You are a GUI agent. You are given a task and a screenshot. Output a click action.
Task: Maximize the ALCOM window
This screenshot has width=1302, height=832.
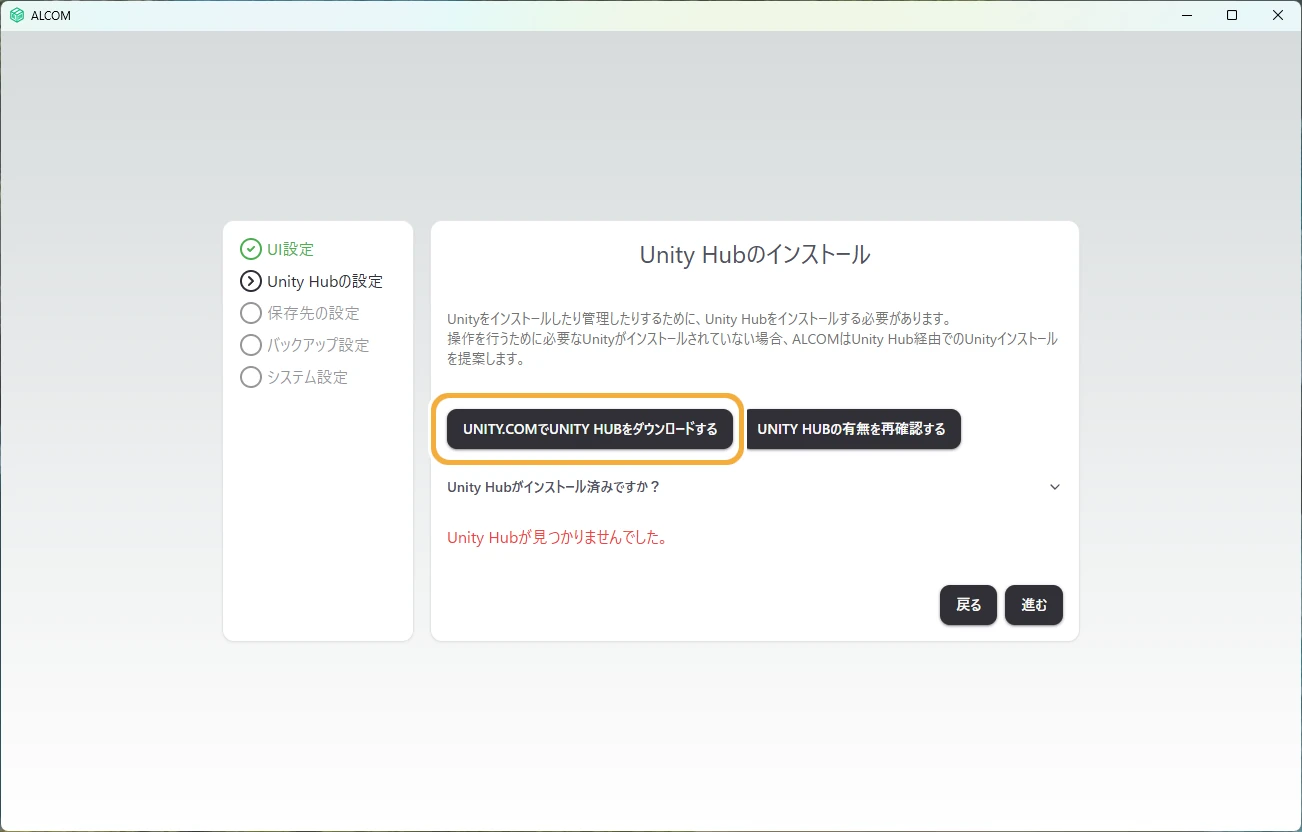coord(1232,15)
